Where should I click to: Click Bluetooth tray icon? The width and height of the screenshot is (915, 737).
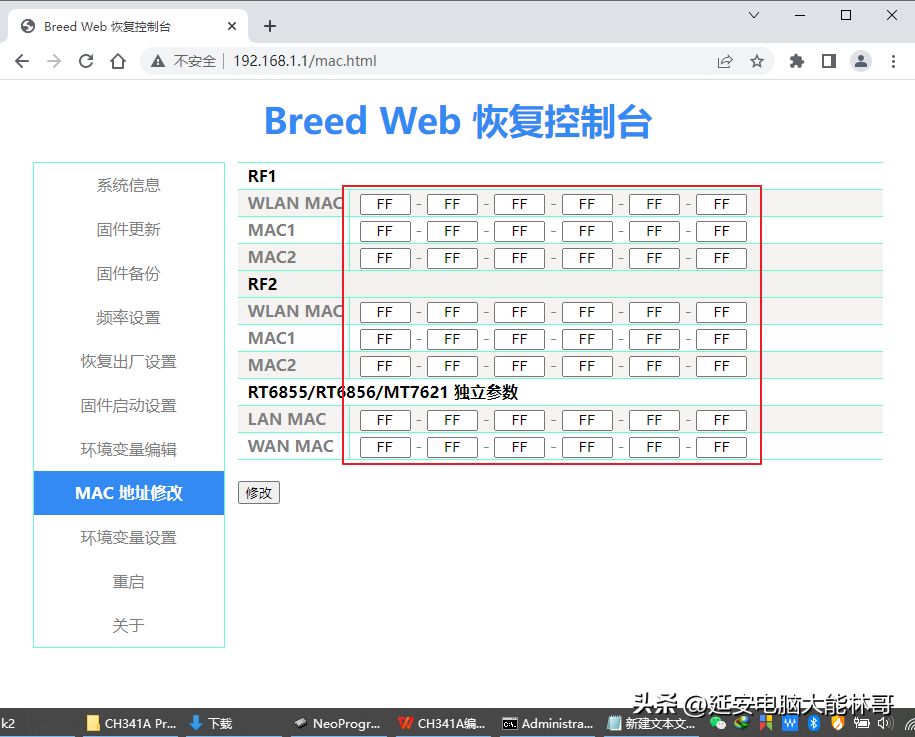coord(813,724)
